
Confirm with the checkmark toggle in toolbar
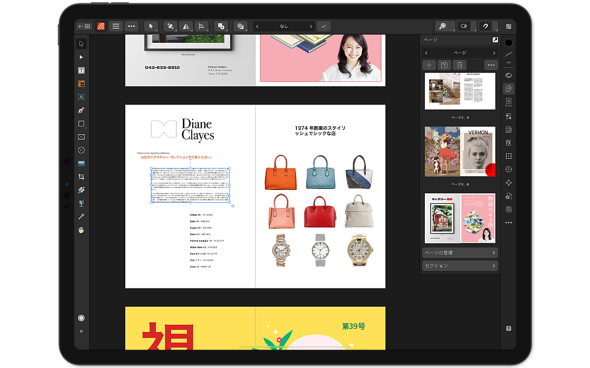[x=323, y=26]
